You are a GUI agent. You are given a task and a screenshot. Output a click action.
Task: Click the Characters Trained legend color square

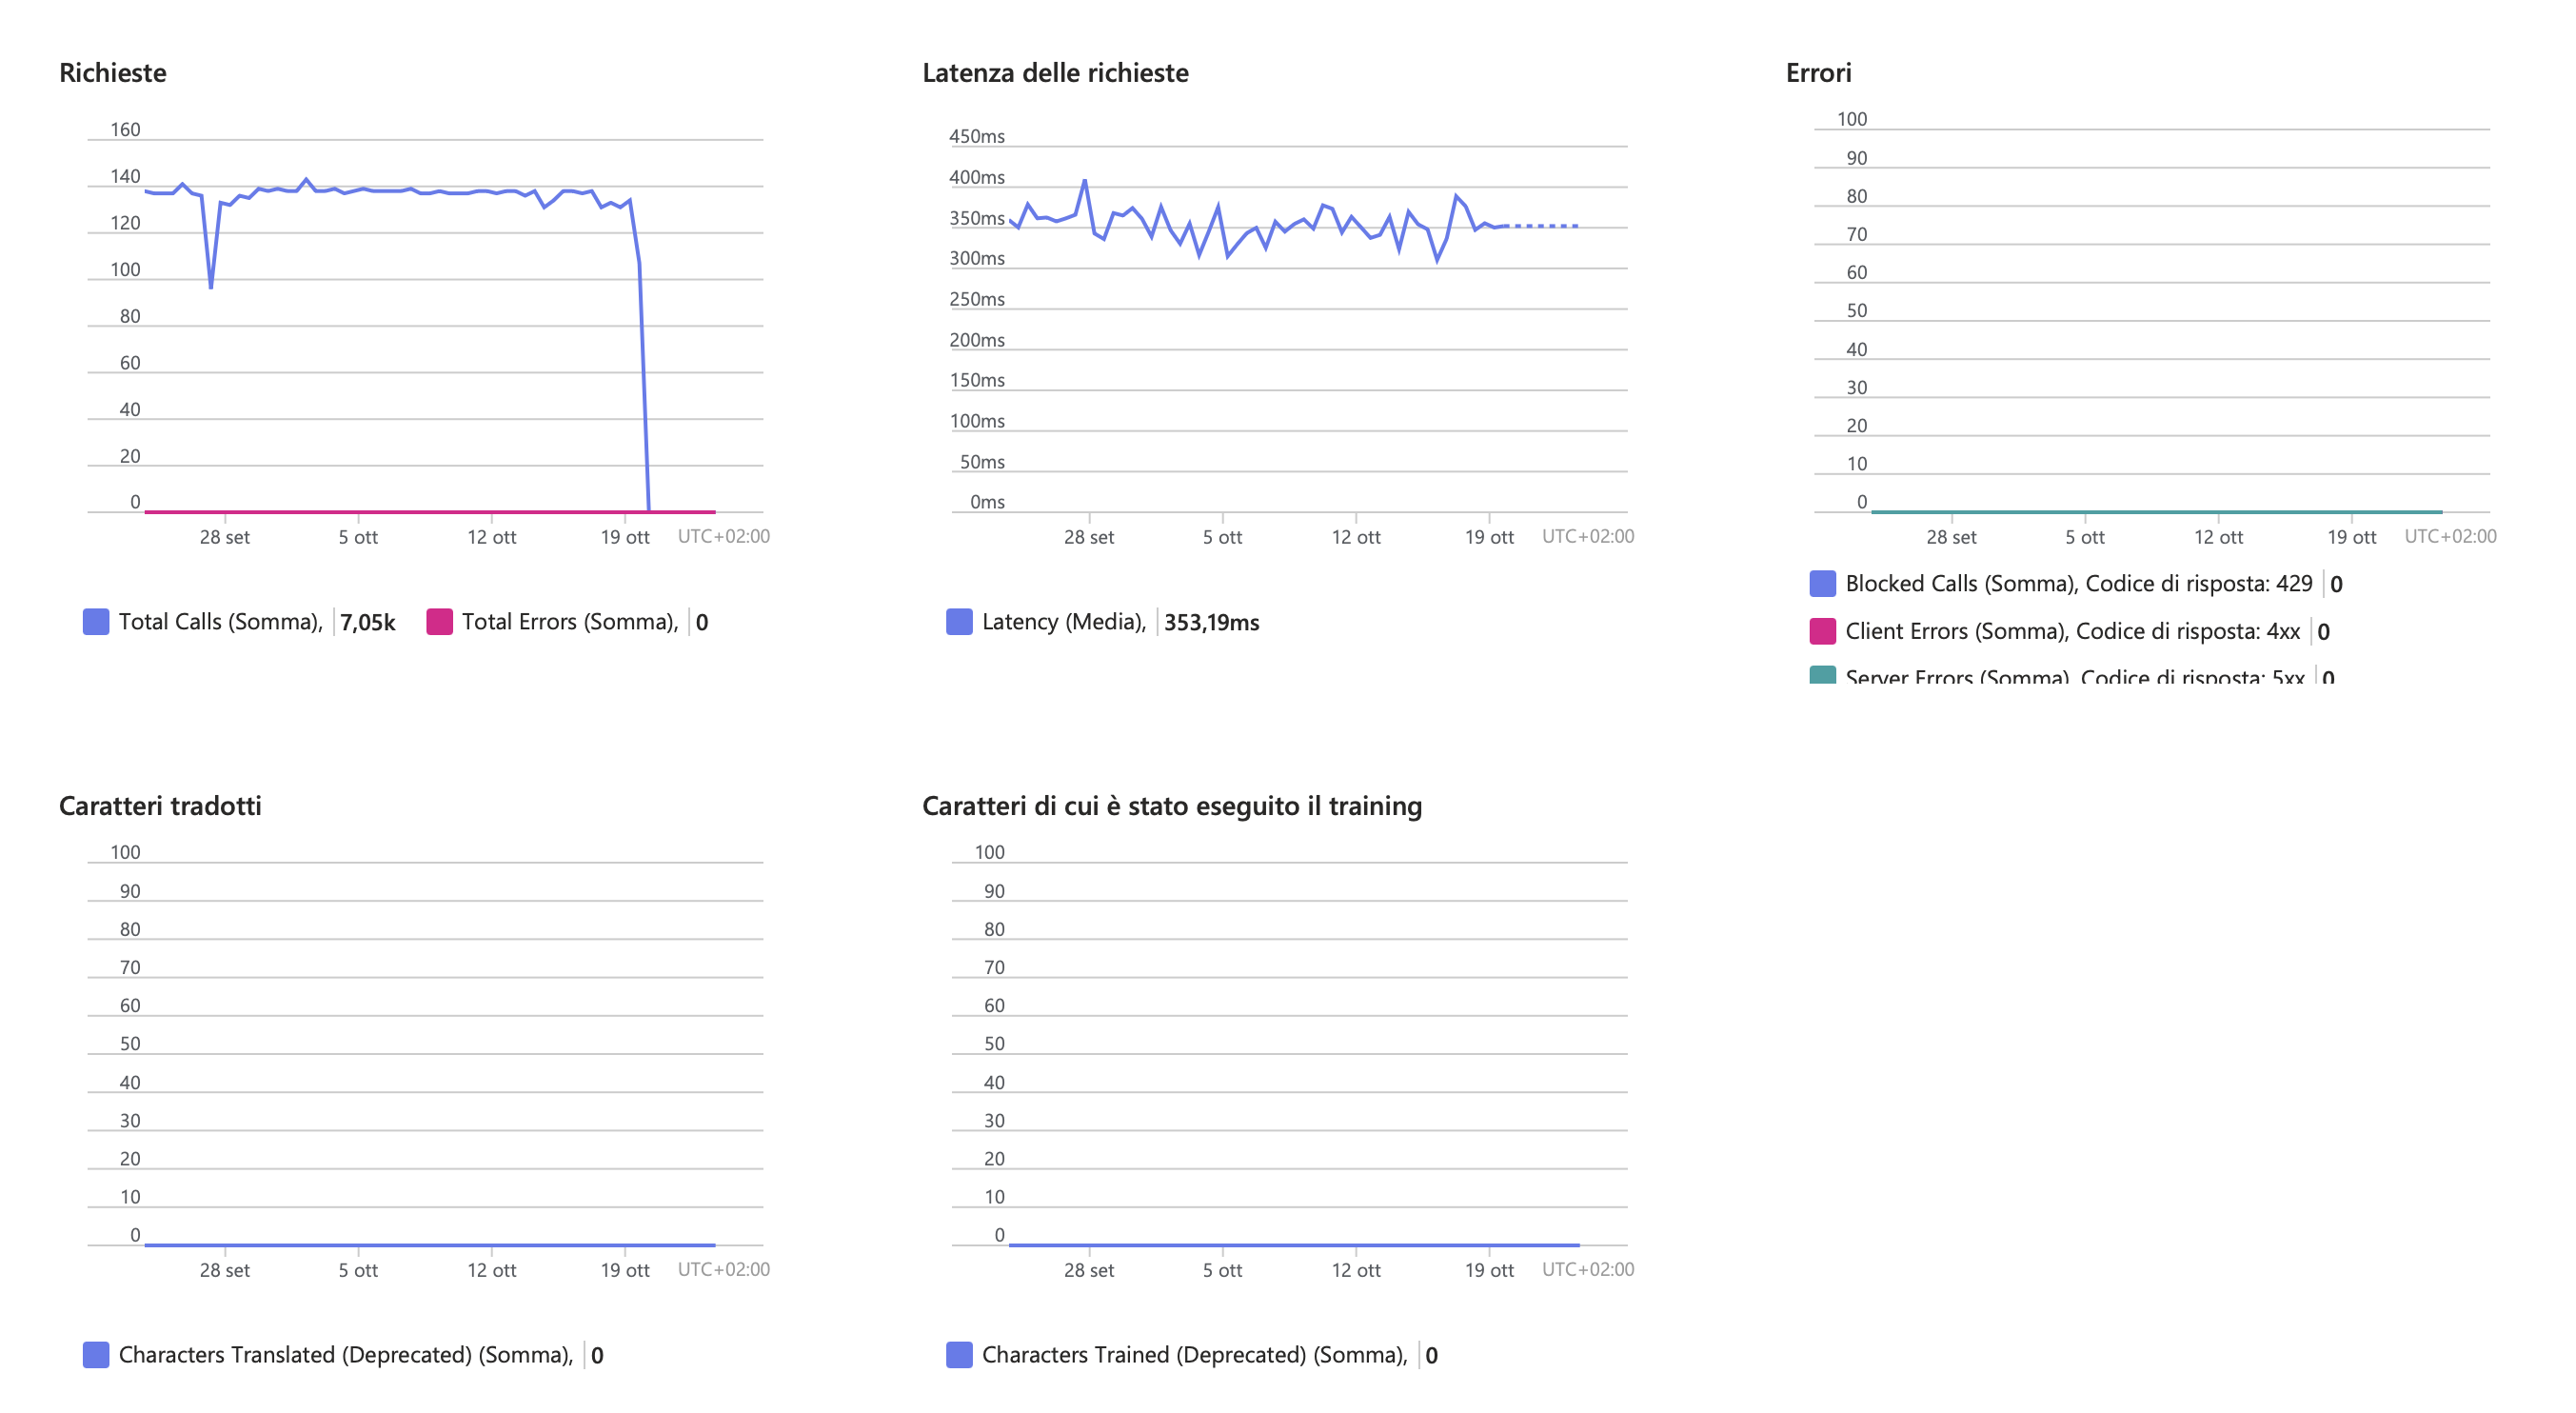click(x=958, y=1355)
